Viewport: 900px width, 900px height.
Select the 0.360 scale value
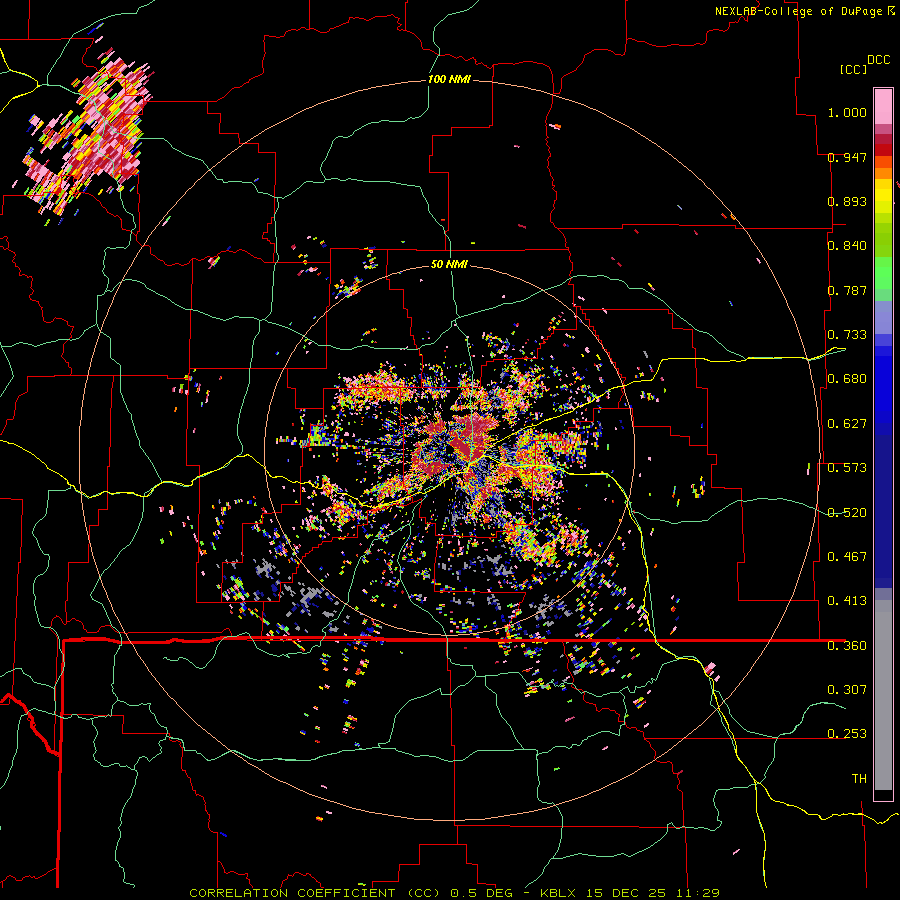click(x=847, y=646)
